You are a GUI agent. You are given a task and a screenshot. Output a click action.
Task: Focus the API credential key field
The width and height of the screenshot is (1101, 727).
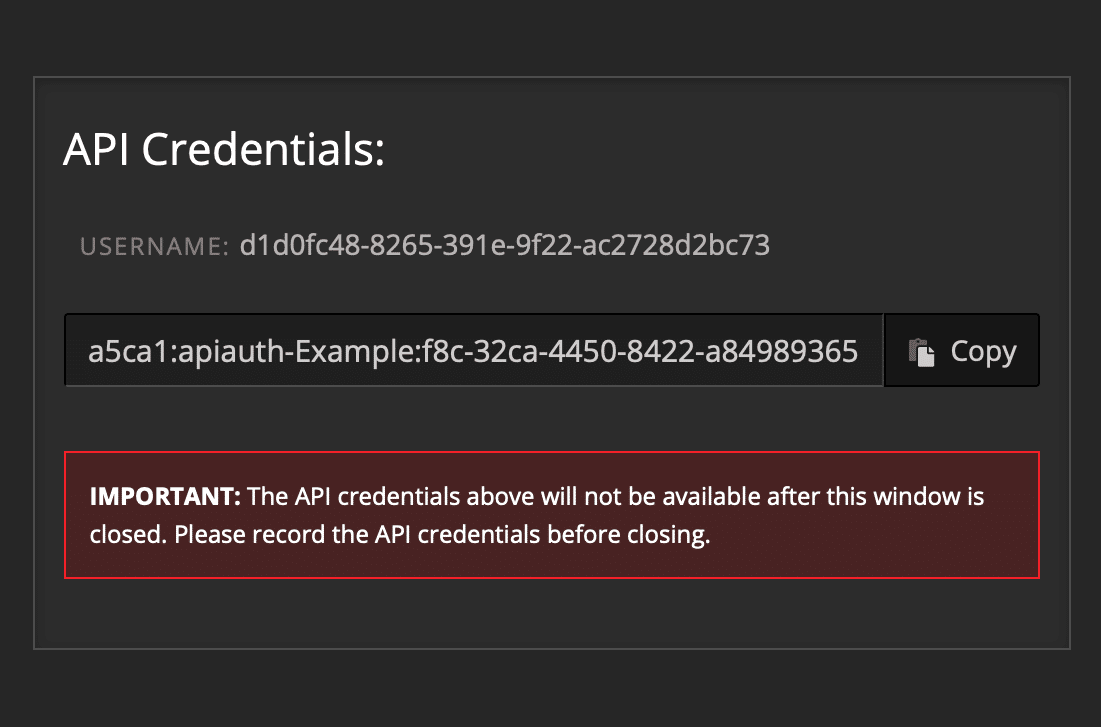(473, 351)
